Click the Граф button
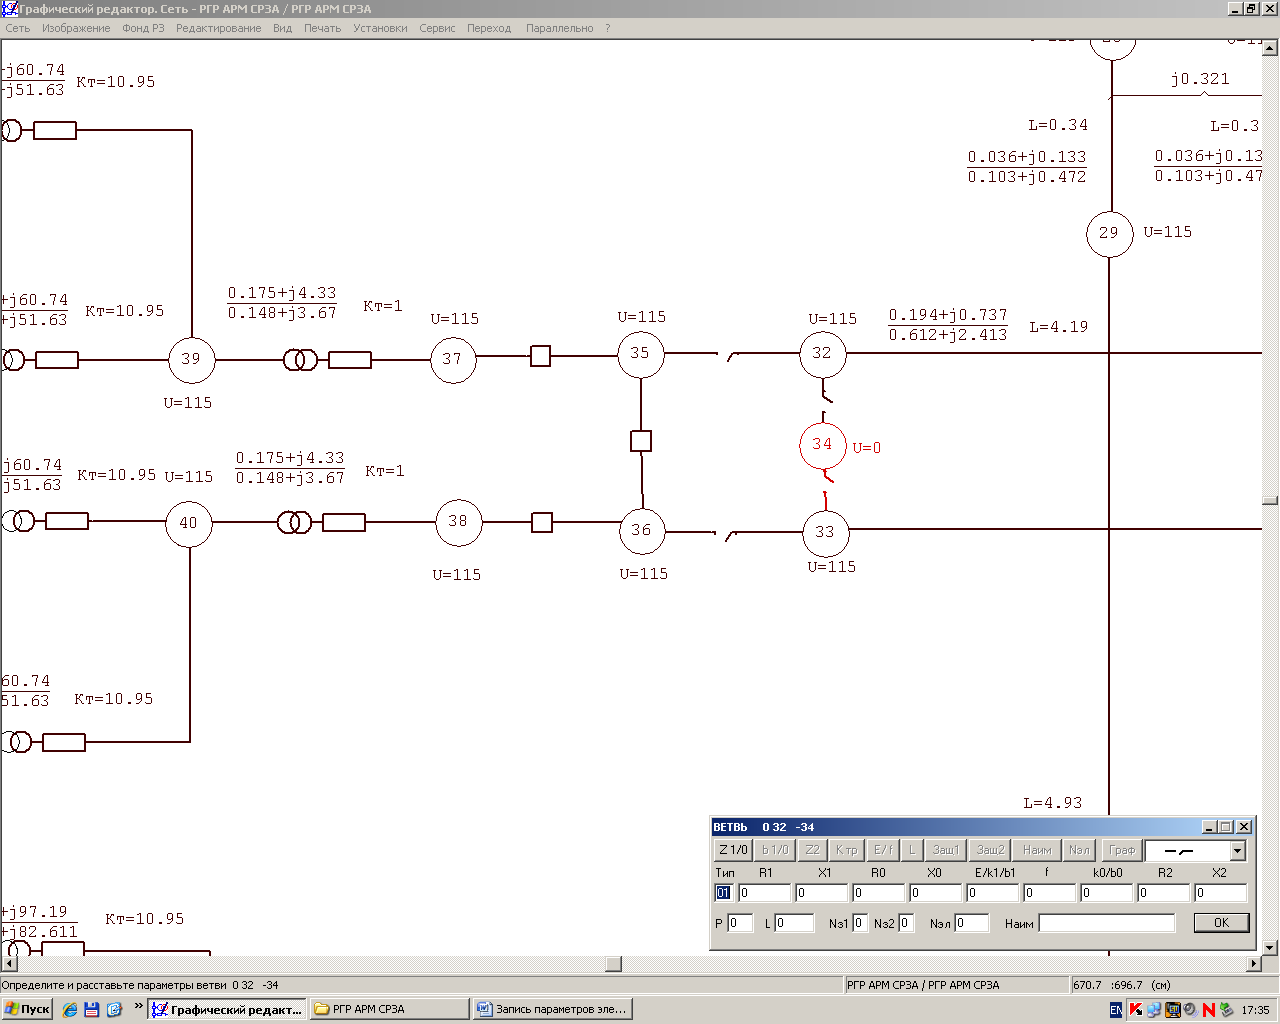Viewport: 1280px width, 1024px height. pyautogui.click(x=1122, y=850)
